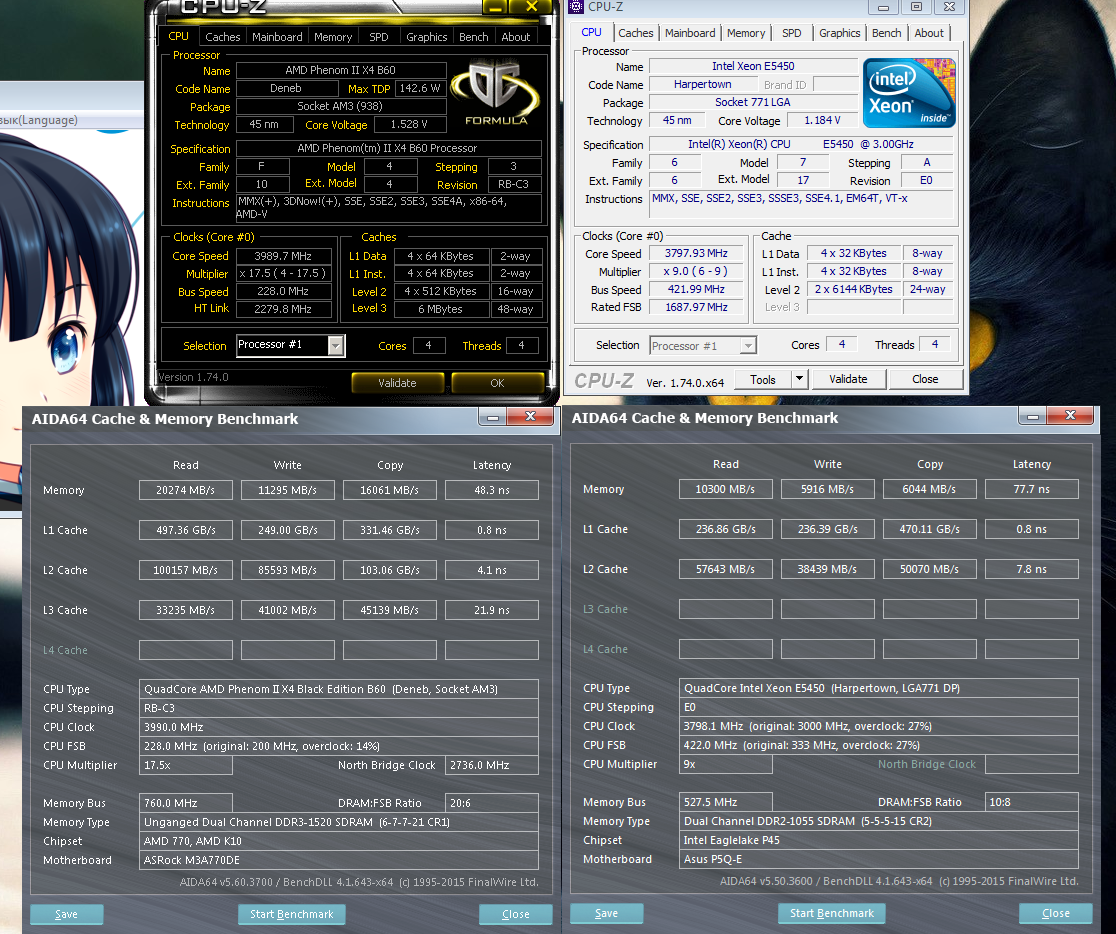Viewport: 1116px width, 934px height.
Task: Open SPD tab in right CPU-Z
Action: point(791,33)
